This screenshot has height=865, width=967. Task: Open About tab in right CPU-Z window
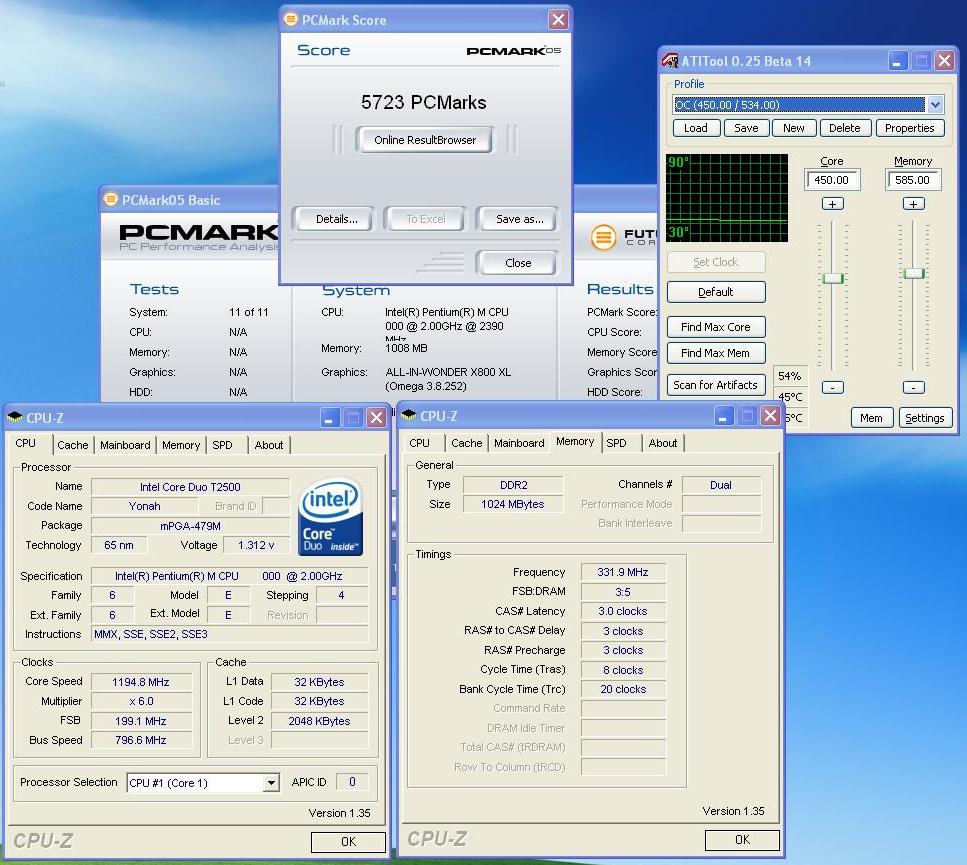coord(663,443)
